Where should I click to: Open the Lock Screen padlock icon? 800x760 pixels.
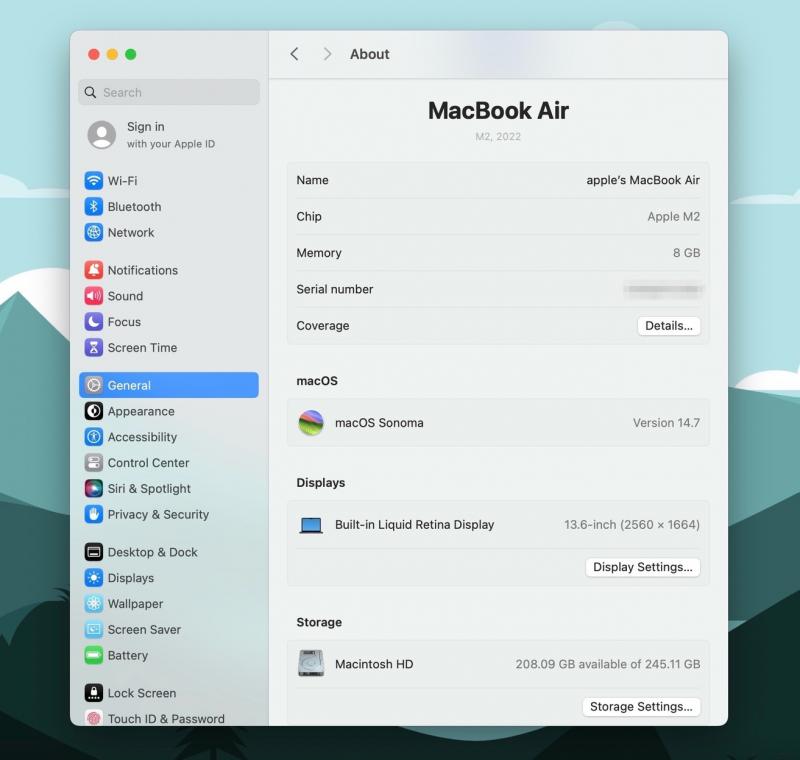pyautogui.click(x=93, y=693)
